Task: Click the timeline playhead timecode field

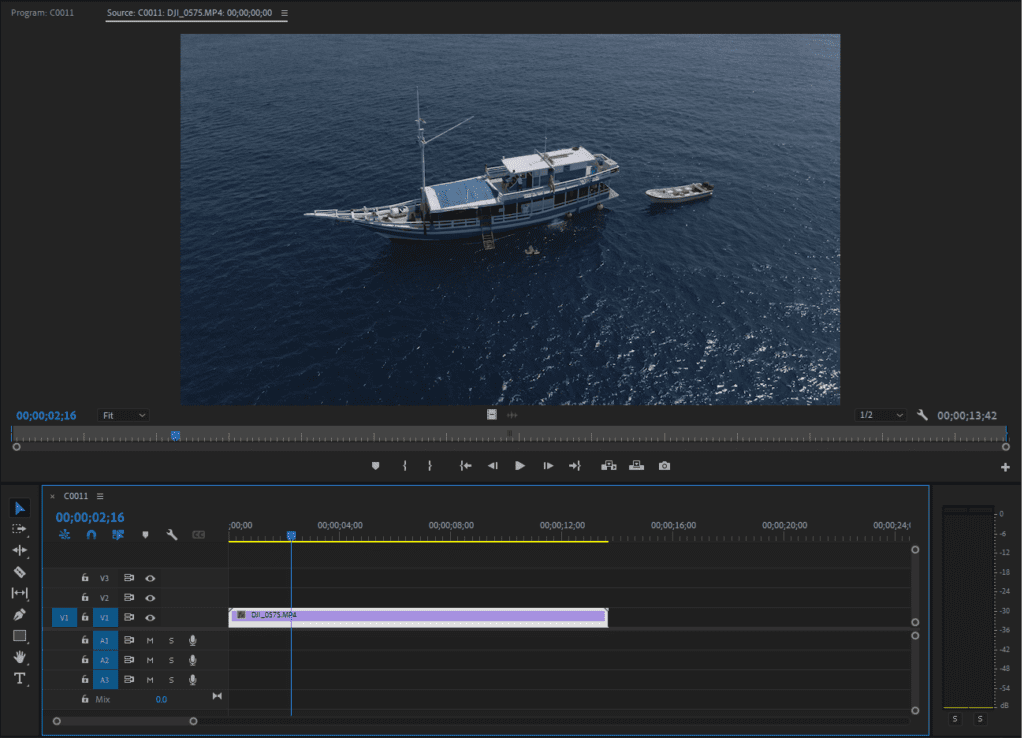Action: tap(89, 517)
